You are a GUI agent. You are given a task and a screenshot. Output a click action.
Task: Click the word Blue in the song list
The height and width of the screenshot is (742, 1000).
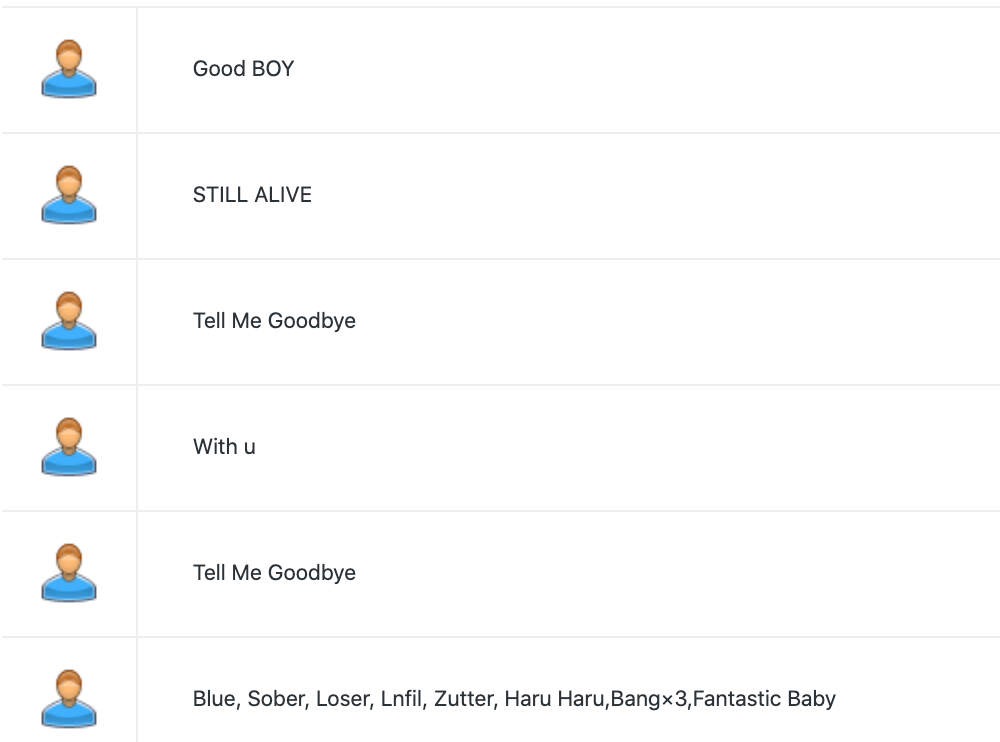(214, 699)
